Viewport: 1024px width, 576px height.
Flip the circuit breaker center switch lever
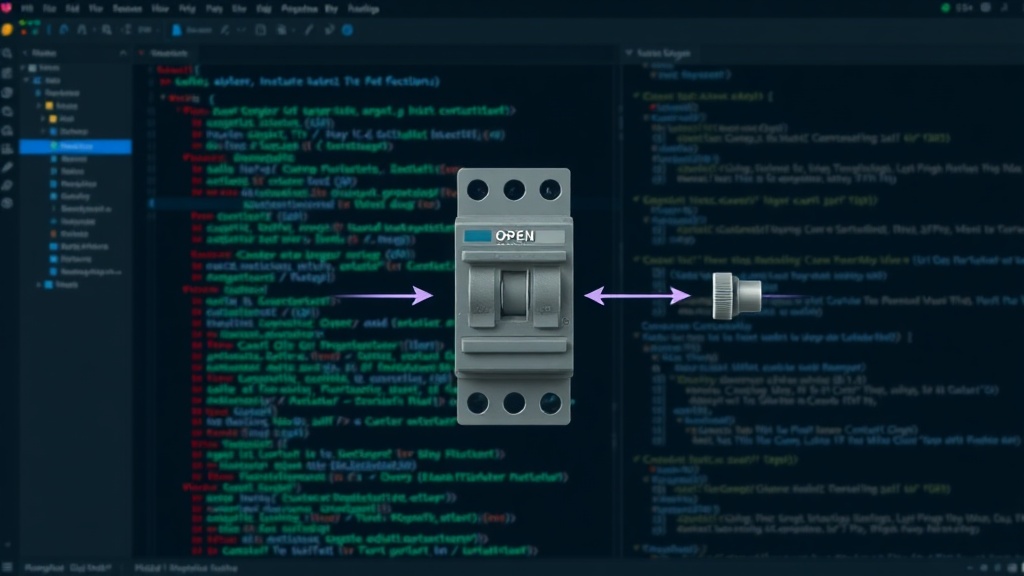[x=514, y=295]
